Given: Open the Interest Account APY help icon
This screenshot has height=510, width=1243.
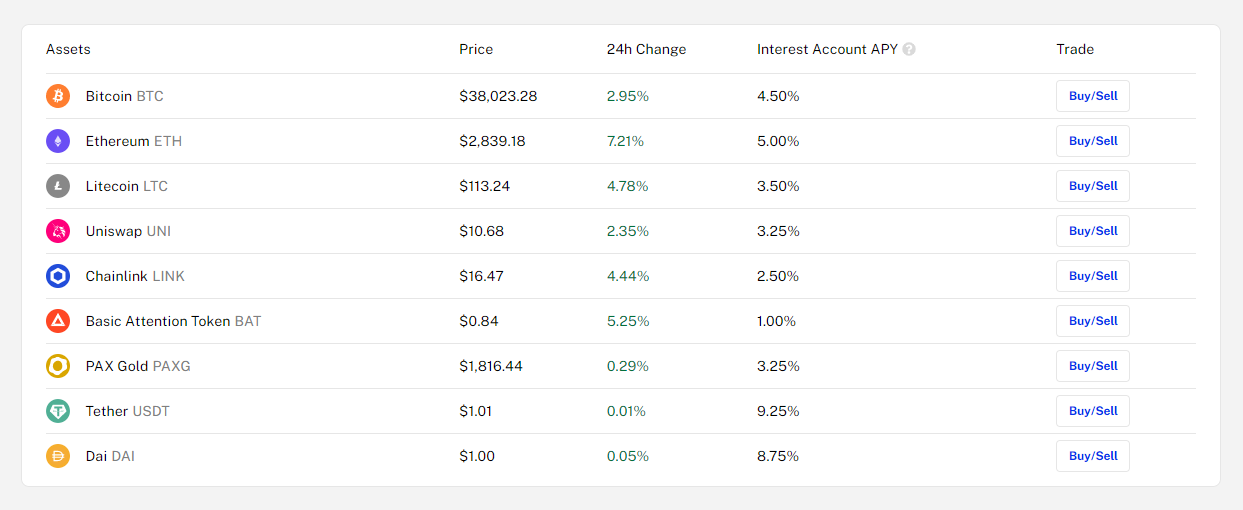Looking at the screenshot, I should 909,49.
